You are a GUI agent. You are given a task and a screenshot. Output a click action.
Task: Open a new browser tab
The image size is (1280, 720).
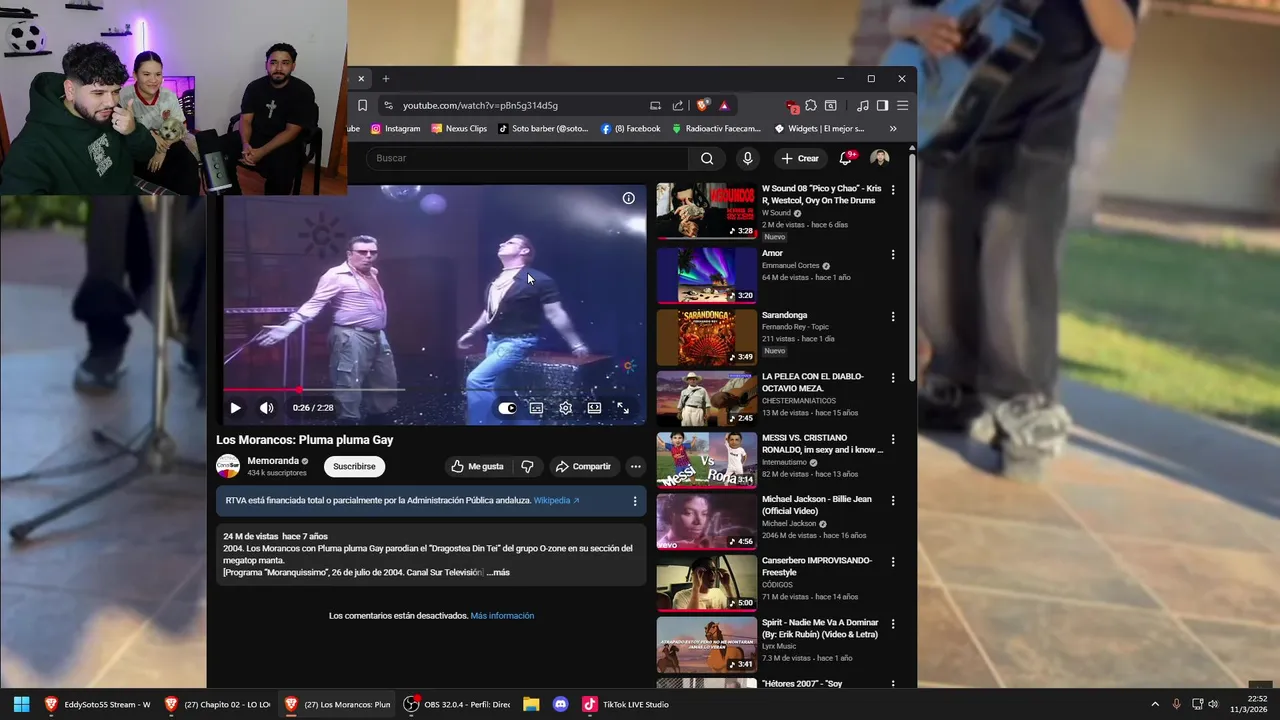(386, 78)
